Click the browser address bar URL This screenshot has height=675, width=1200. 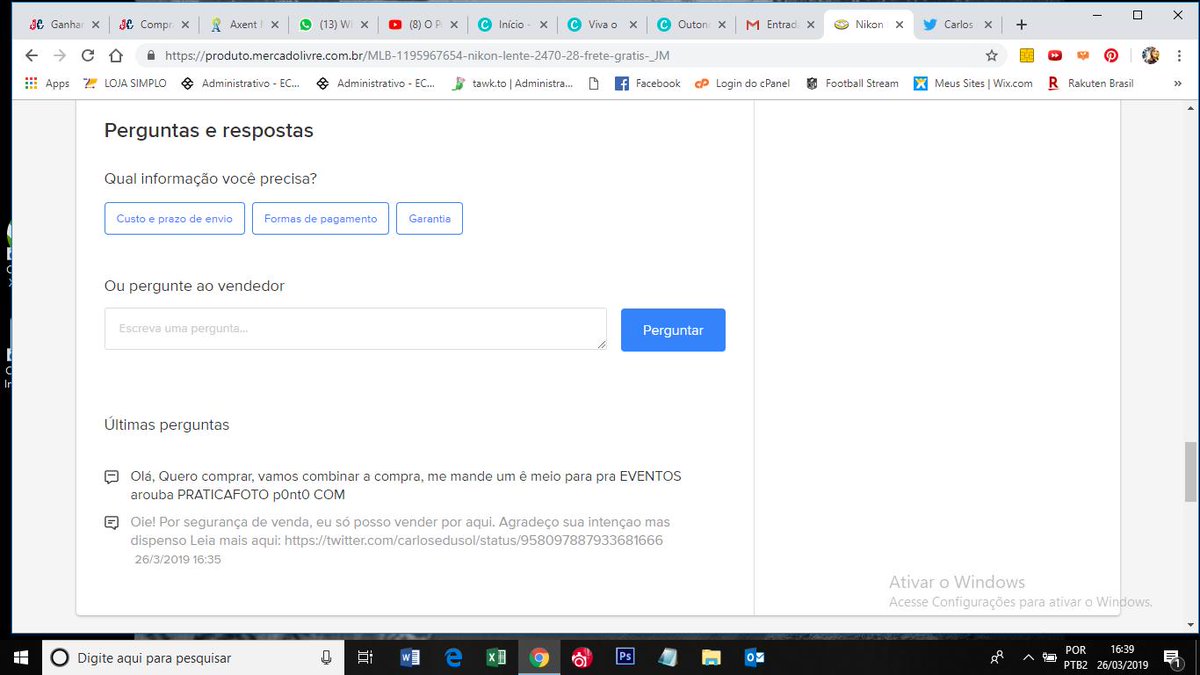[417, 56]
